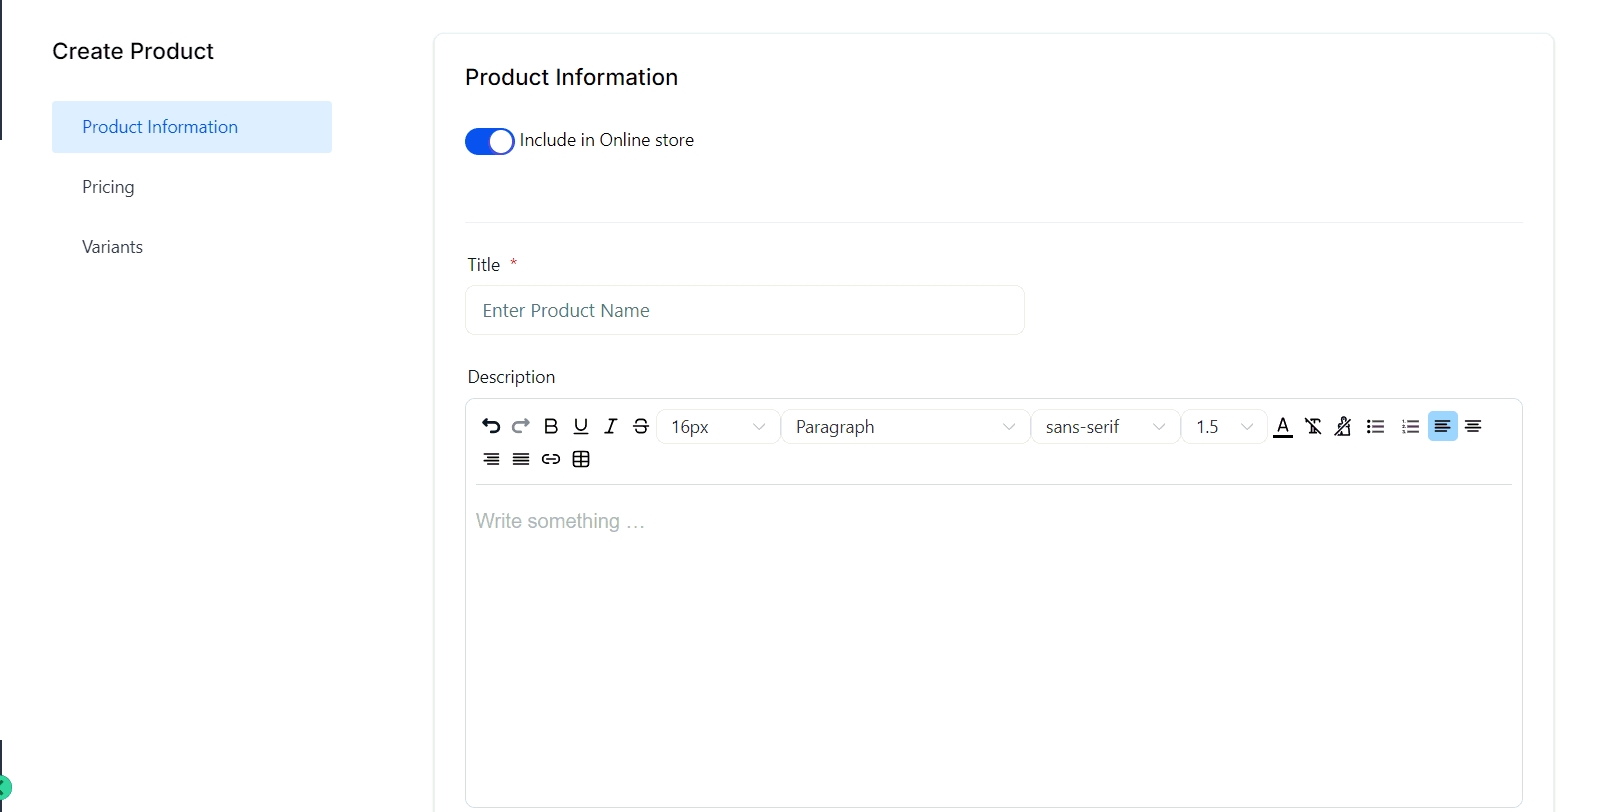Toggle the Include in Online store switch
1620x812 pixels.
[489, 142]
